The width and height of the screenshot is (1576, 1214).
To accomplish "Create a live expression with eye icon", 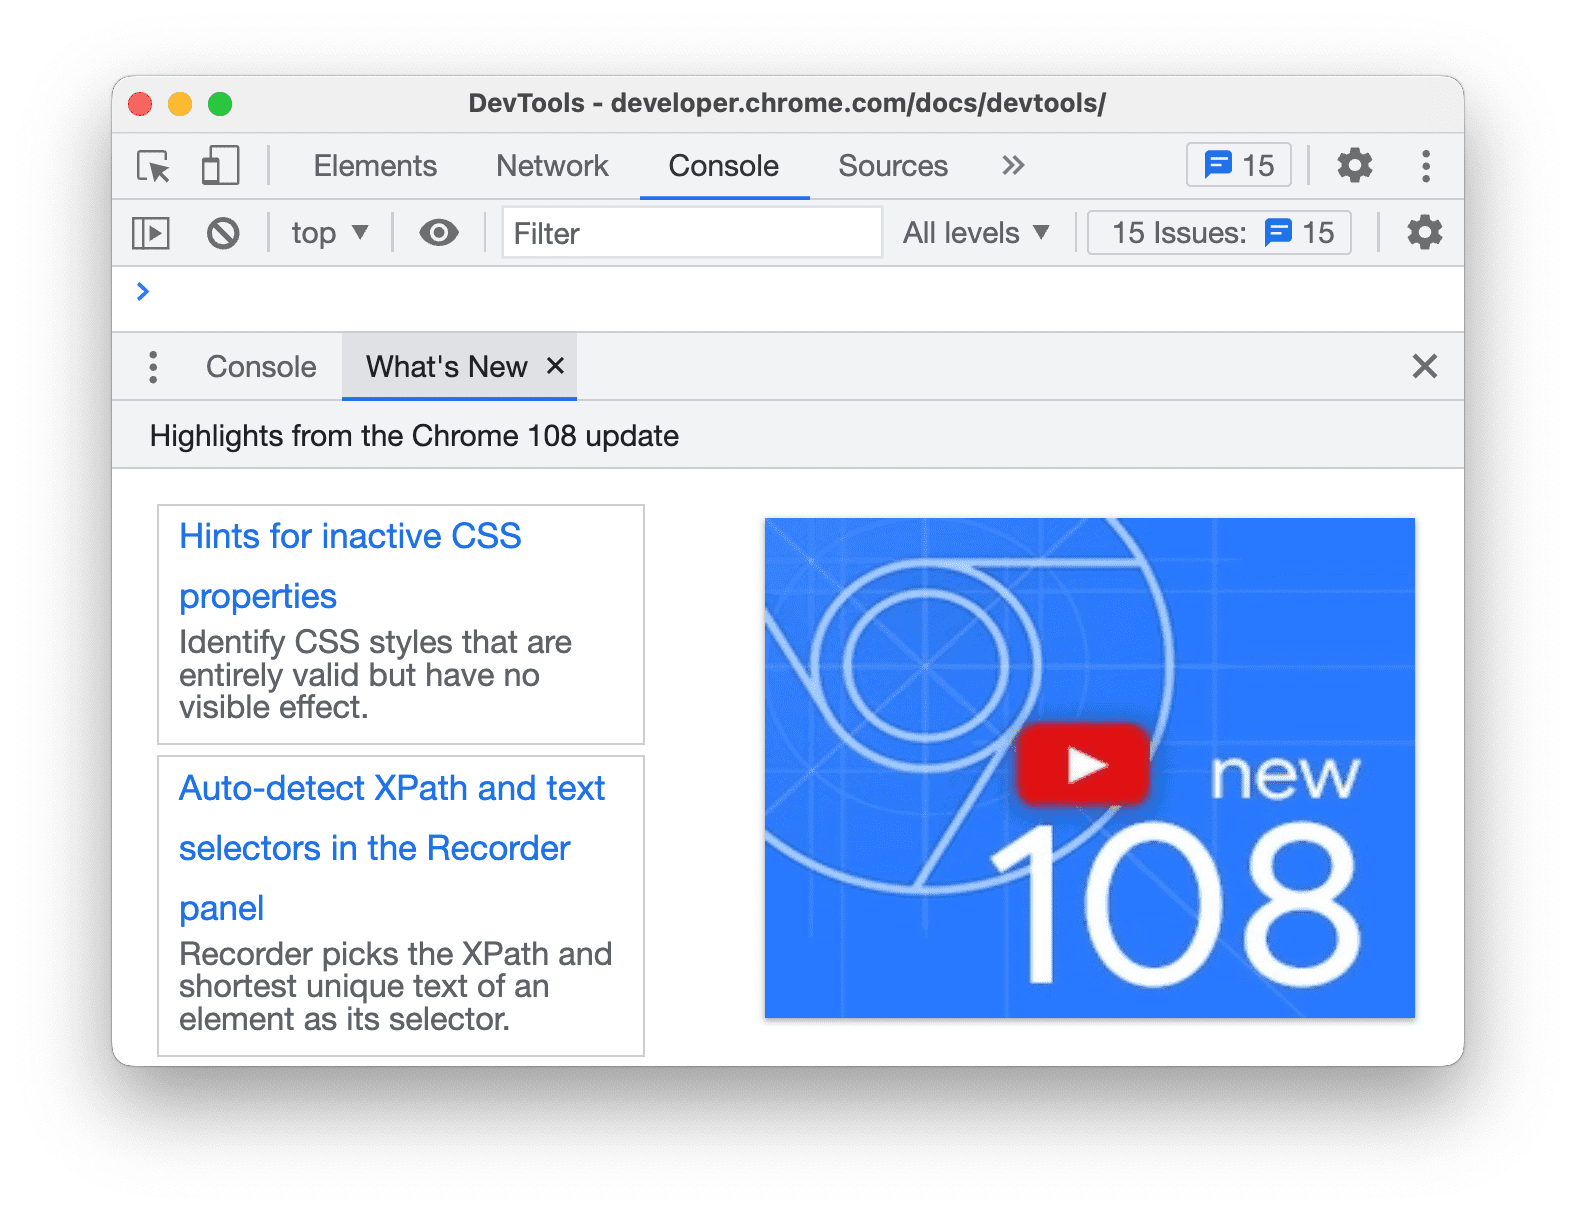I will point(438,233).
